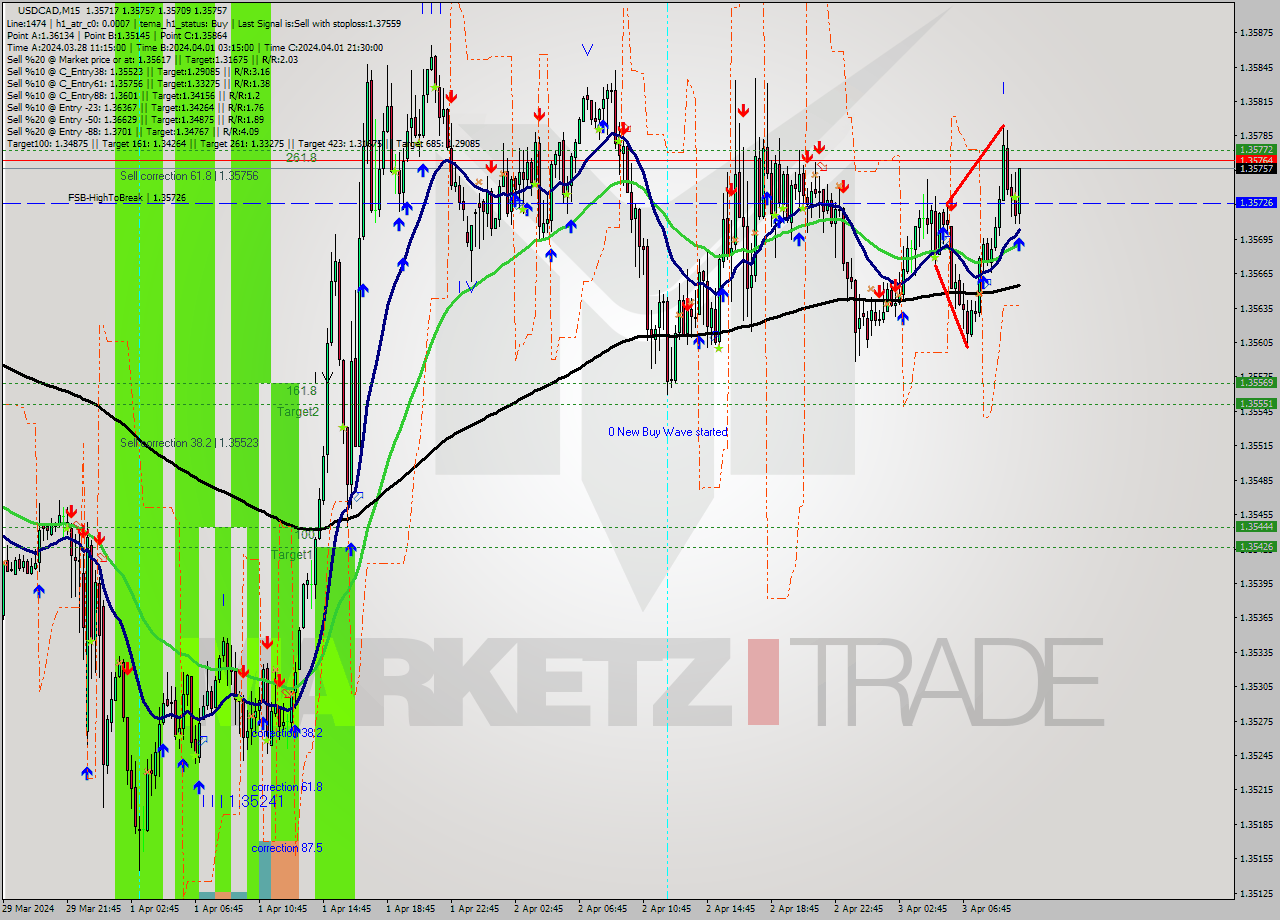This screenshot has width=1280, height=920.
Task: Select the red 1.35764 price tag
Action: tap(1256, 160)
